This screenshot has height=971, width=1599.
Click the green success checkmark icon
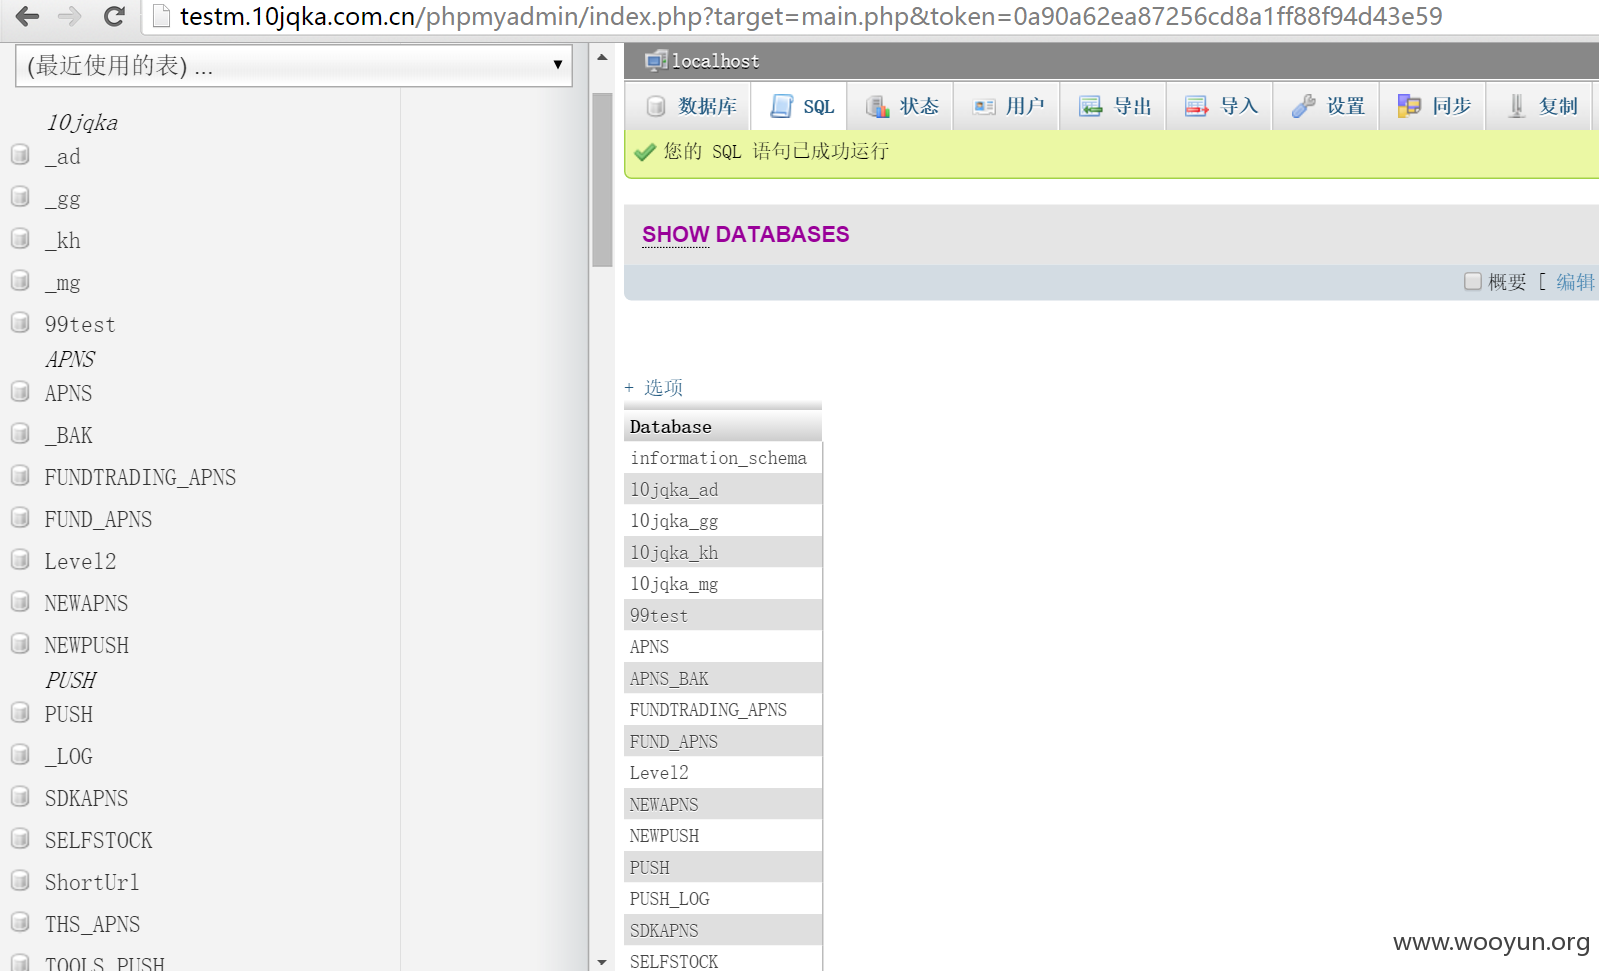click(645, 152)
